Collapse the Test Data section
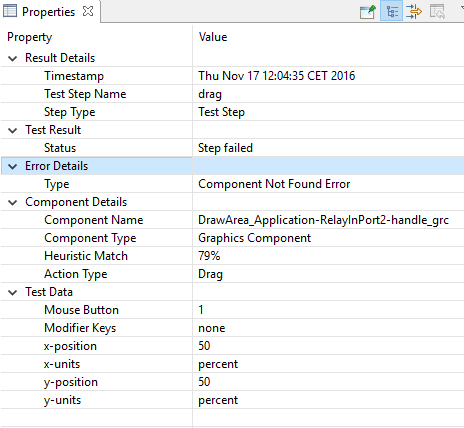This screenshot has height=428, width=464. (13, 293)
